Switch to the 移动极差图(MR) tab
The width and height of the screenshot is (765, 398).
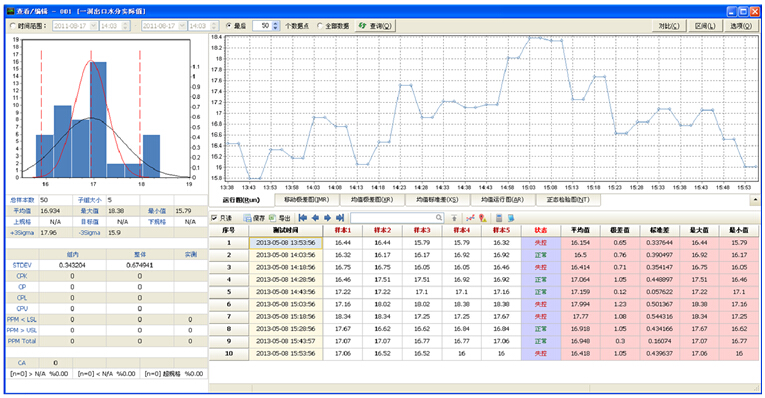(x=306, y=199)
